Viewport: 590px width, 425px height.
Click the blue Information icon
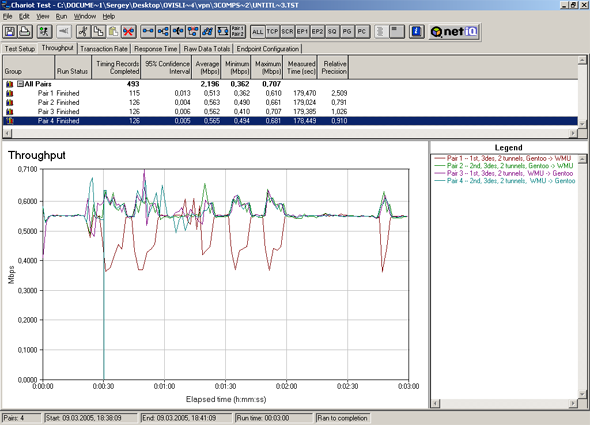(x=417, y=32)
